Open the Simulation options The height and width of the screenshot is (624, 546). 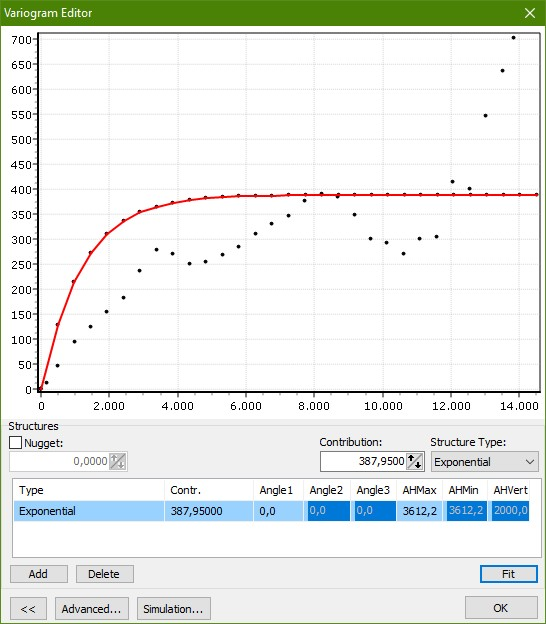tap(174, 608)
